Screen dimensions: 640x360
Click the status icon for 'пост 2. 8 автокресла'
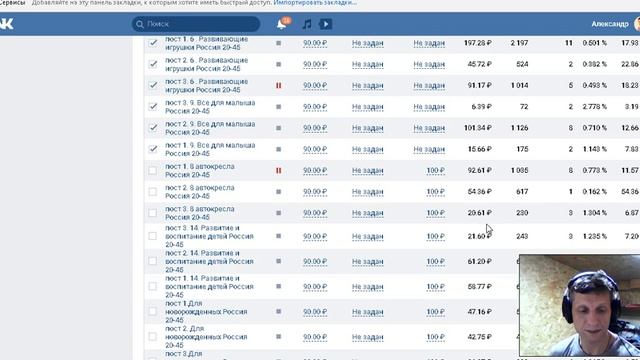[x=278, y=191]
